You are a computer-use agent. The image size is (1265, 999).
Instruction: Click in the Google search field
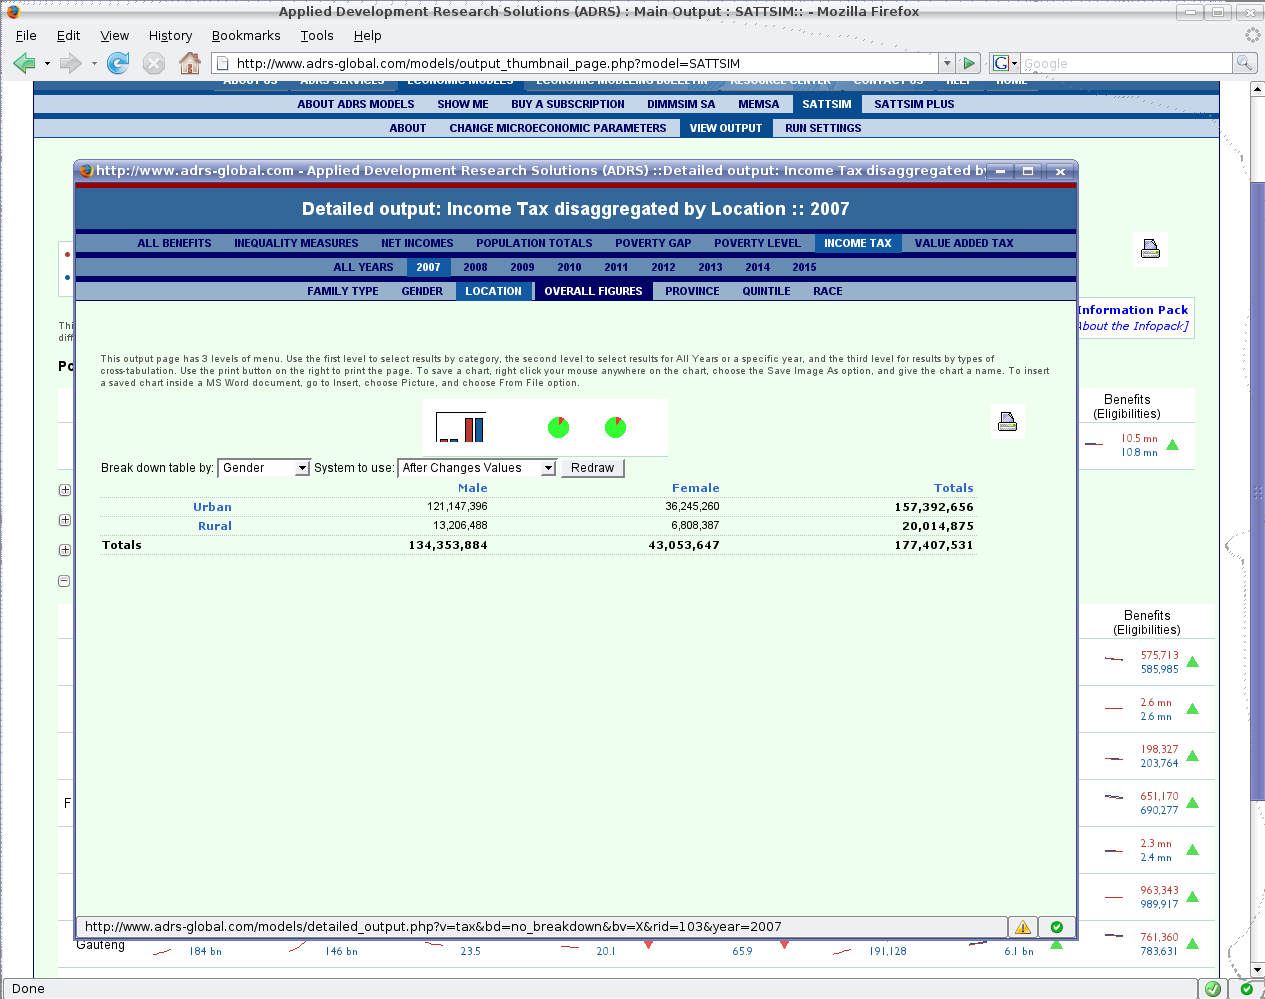(1125, 63)
